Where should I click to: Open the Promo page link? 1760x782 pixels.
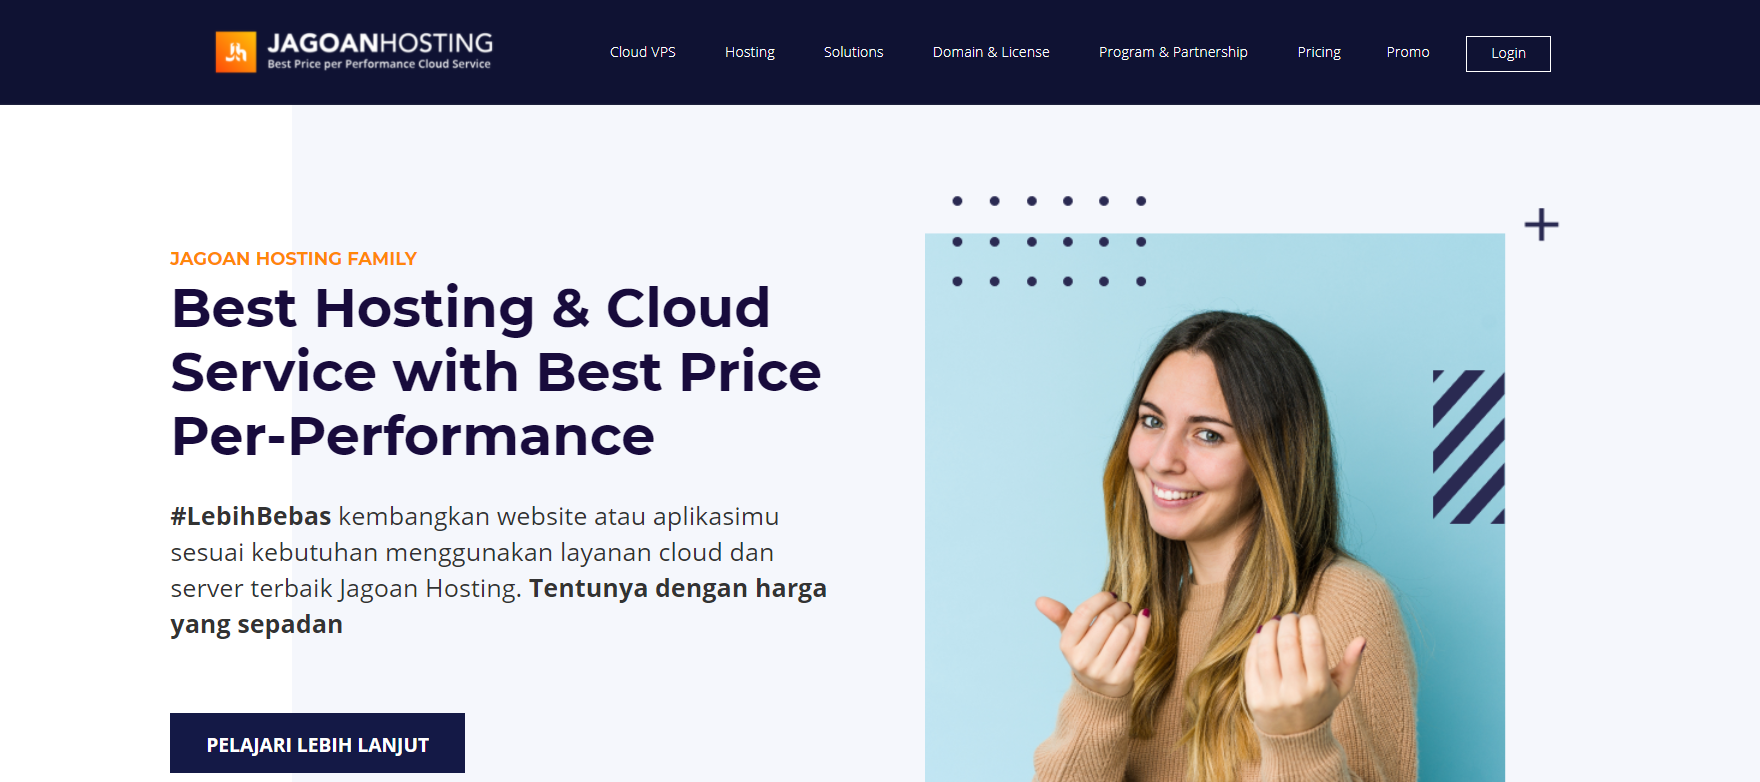click(1408, 52)
